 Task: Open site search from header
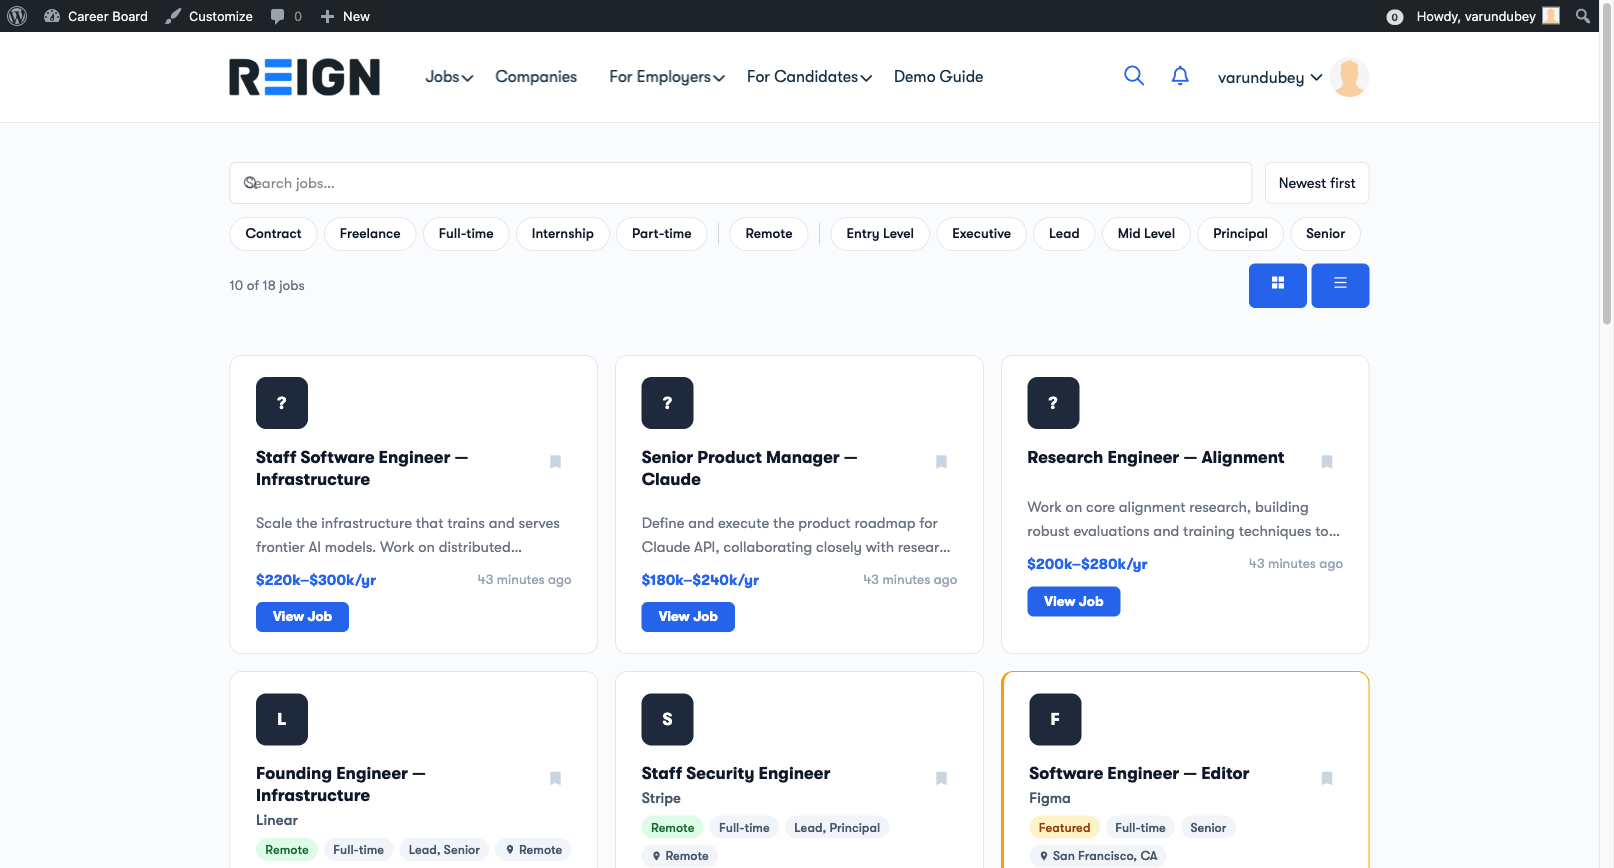[1134, 76]
